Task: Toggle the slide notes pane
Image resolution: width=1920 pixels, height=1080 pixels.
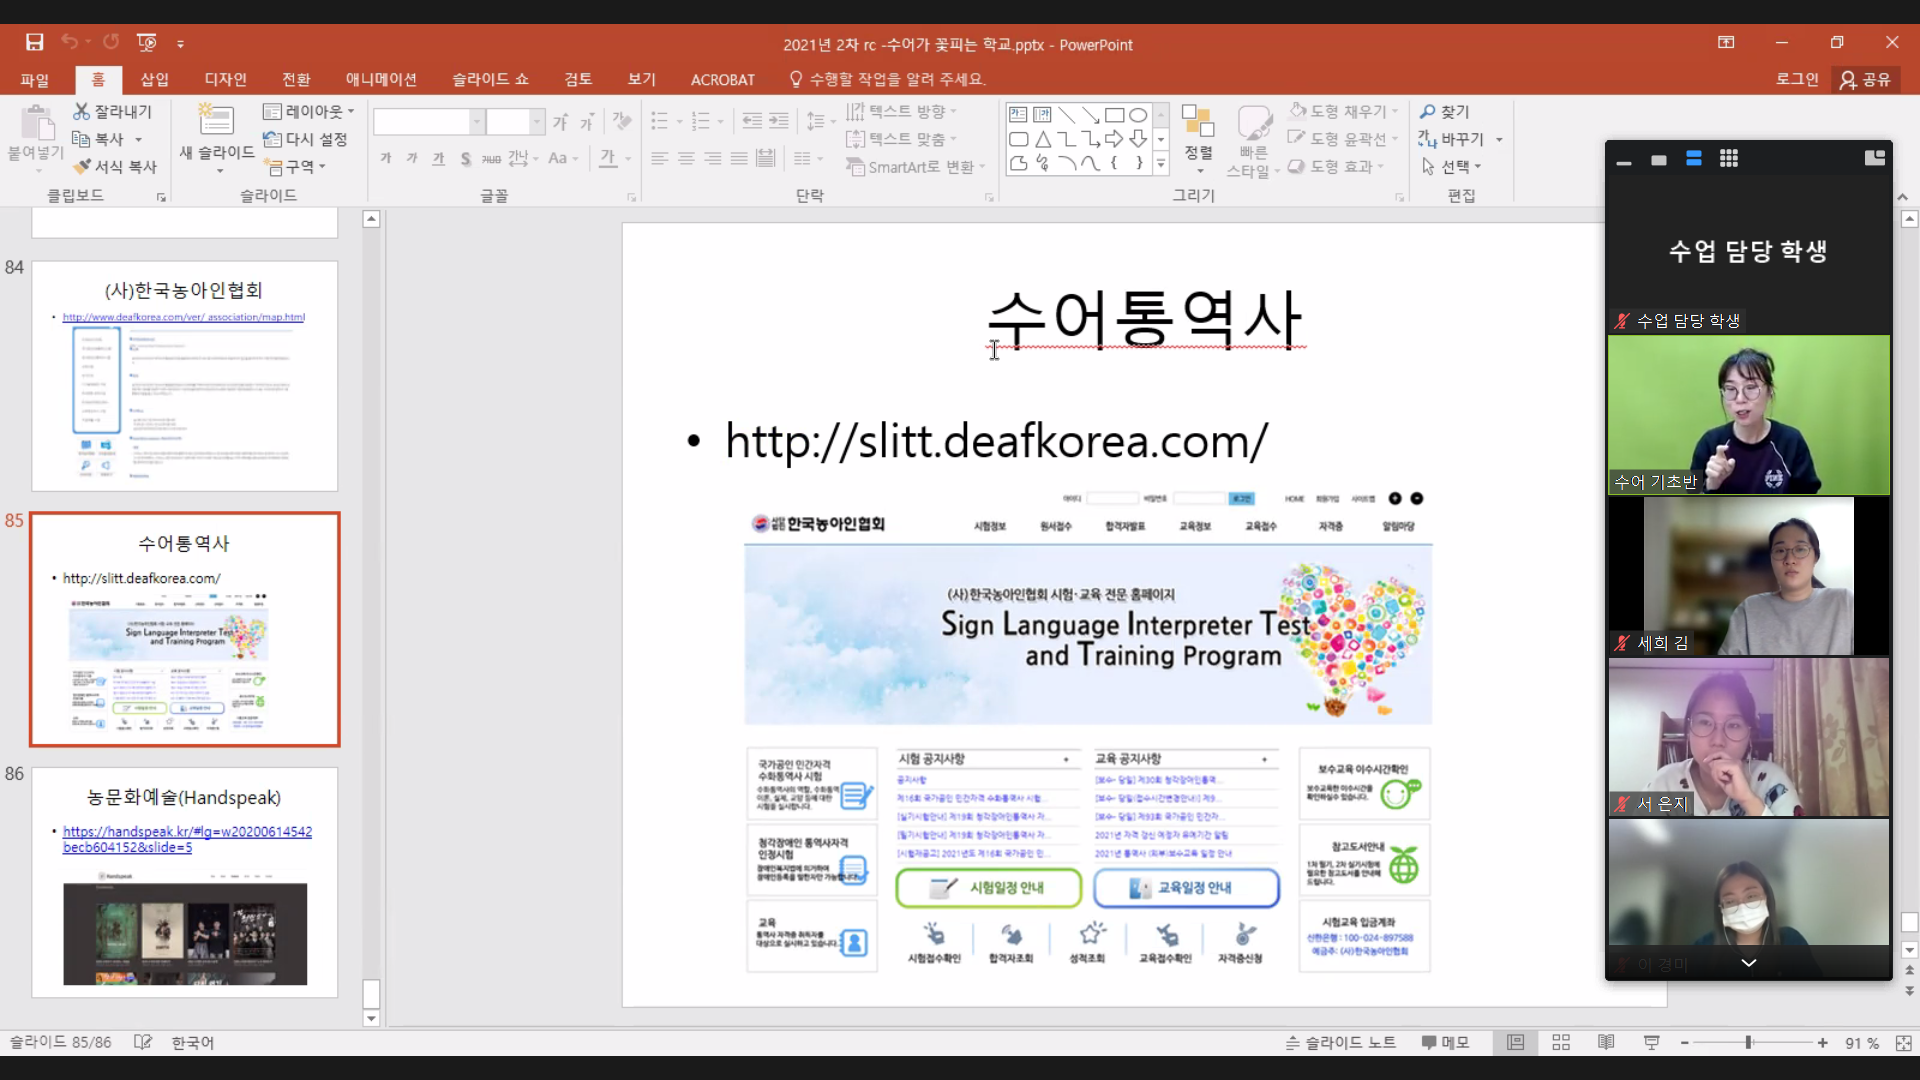Action: tap(1340, 1043)
